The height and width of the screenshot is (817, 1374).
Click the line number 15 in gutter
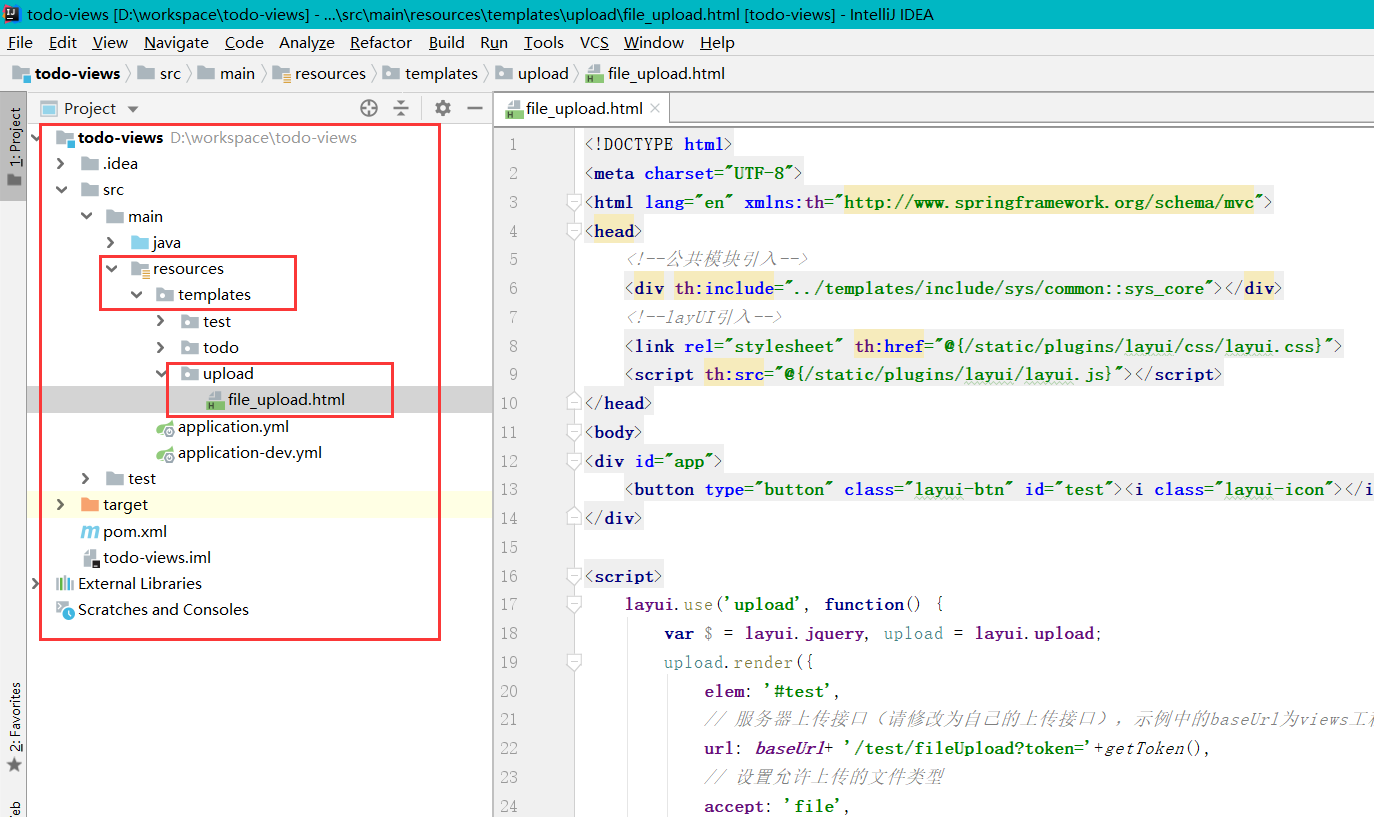(510, 547)
